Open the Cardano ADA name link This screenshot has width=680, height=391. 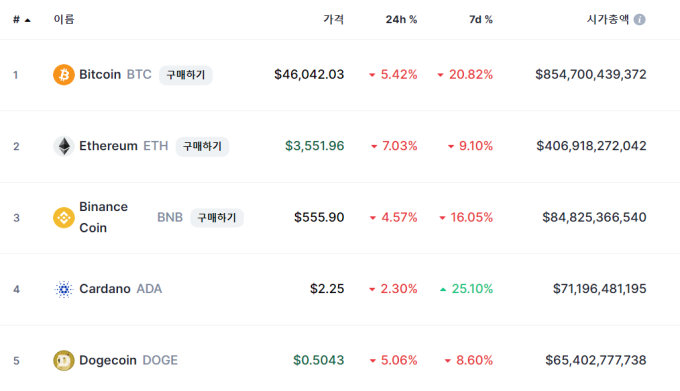pos(121,289)
